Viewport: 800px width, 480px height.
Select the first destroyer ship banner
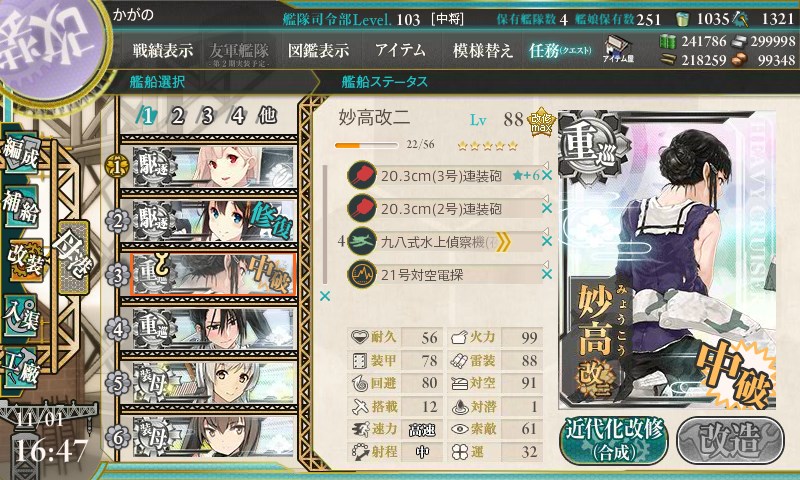tap(209, 166)
